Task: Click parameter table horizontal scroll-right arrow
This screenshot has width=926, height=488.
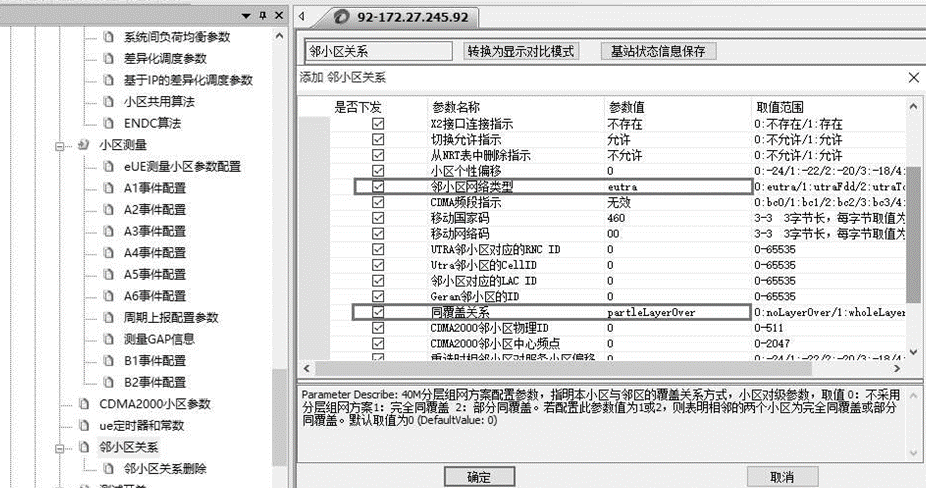Action: tap(897, 368)
